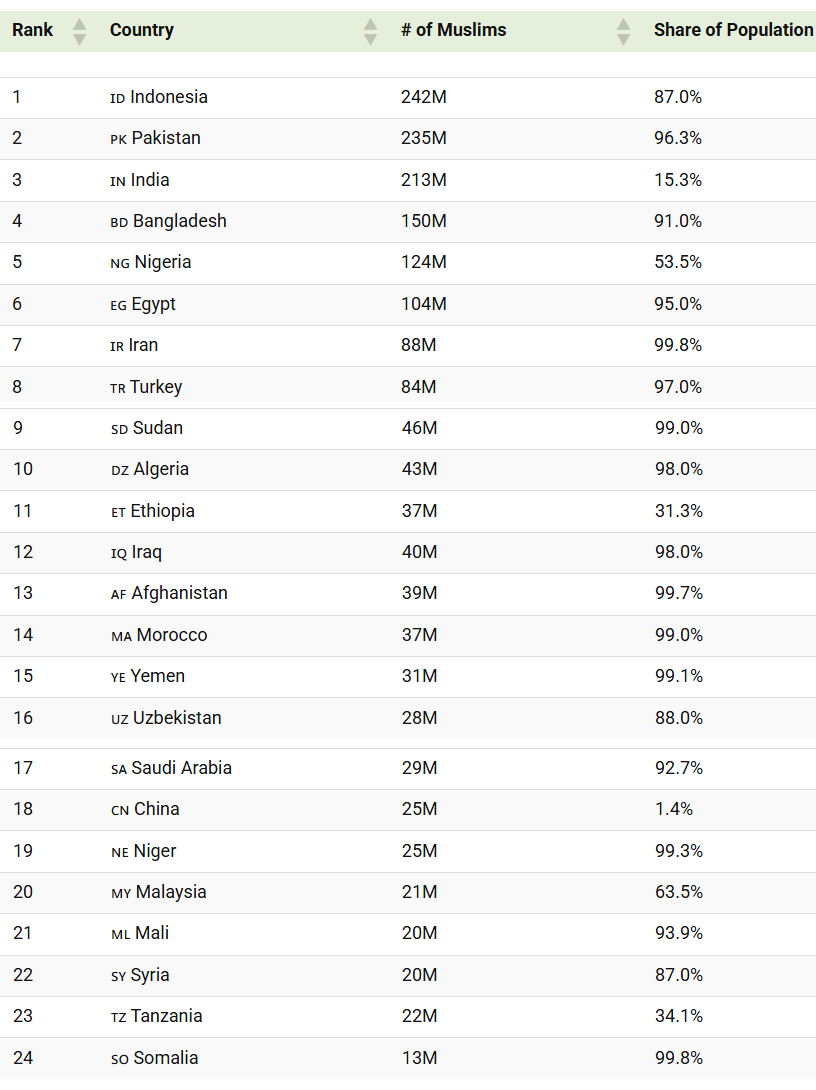
Task: Open the Afghanistan entry
Action: pos(179,593)
